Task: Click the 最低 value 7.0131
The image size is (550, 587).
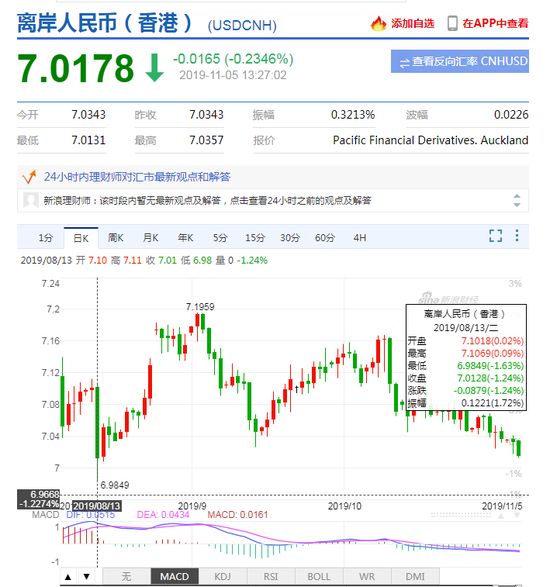Action: click(88, 140)
